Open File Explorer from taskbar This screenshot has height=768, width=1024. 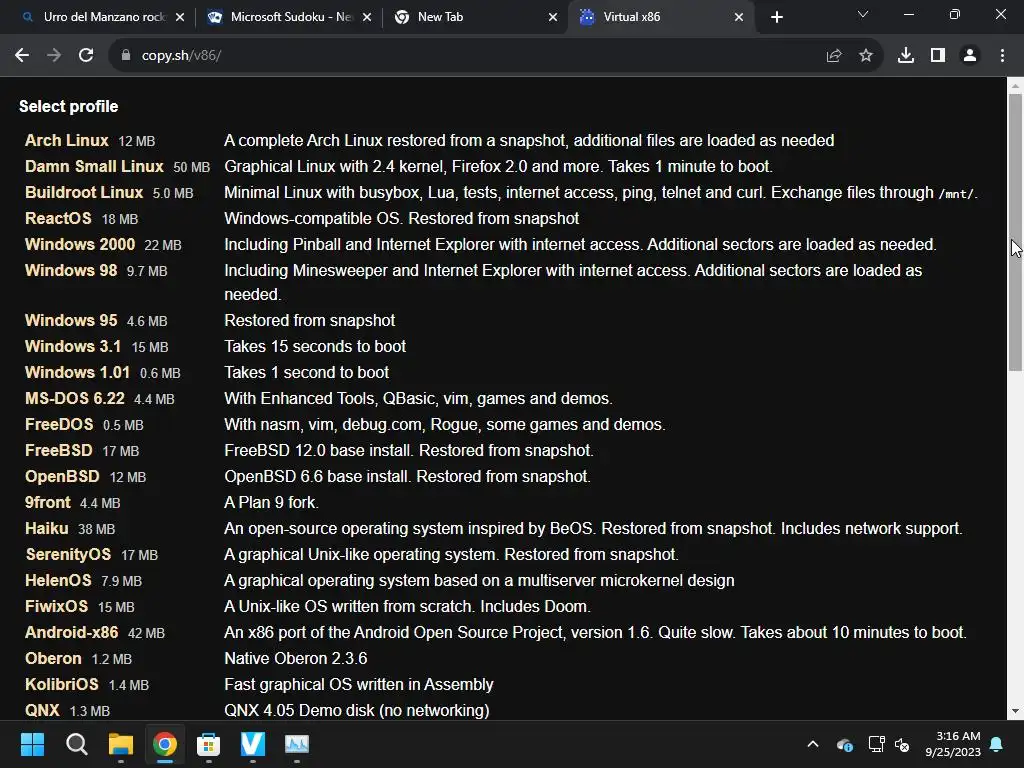121,744
